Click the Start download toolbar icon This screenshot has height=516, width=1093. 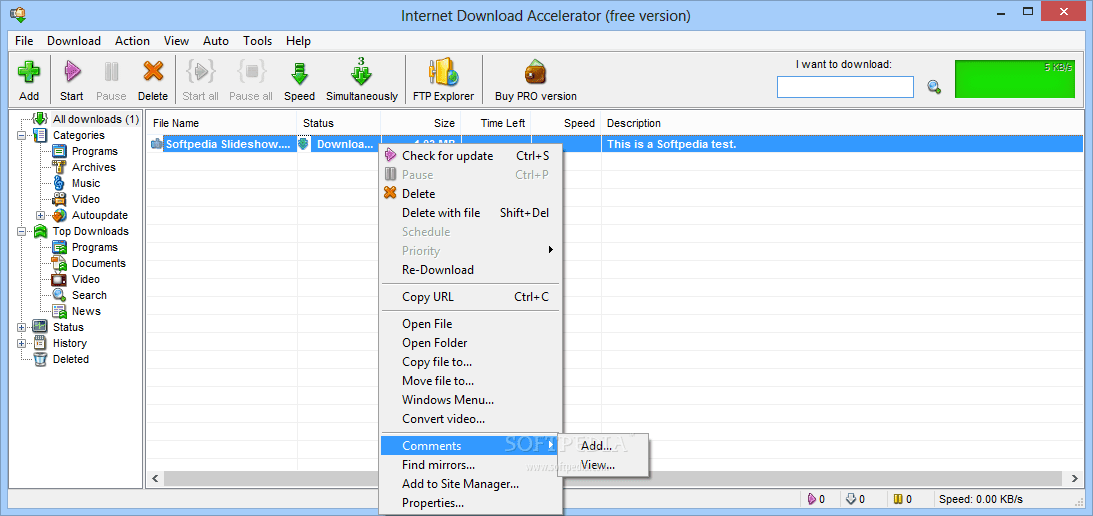(72, 73)
